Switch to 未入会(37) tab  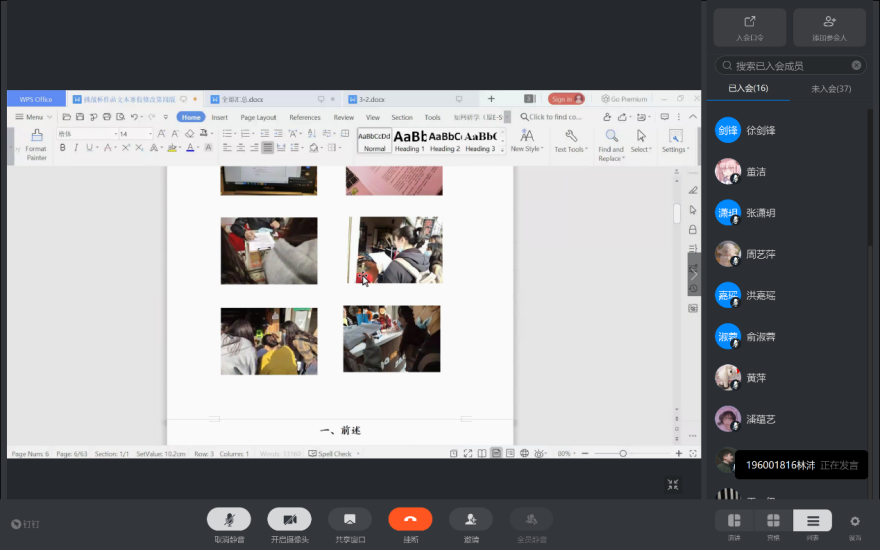pos(830,89)
